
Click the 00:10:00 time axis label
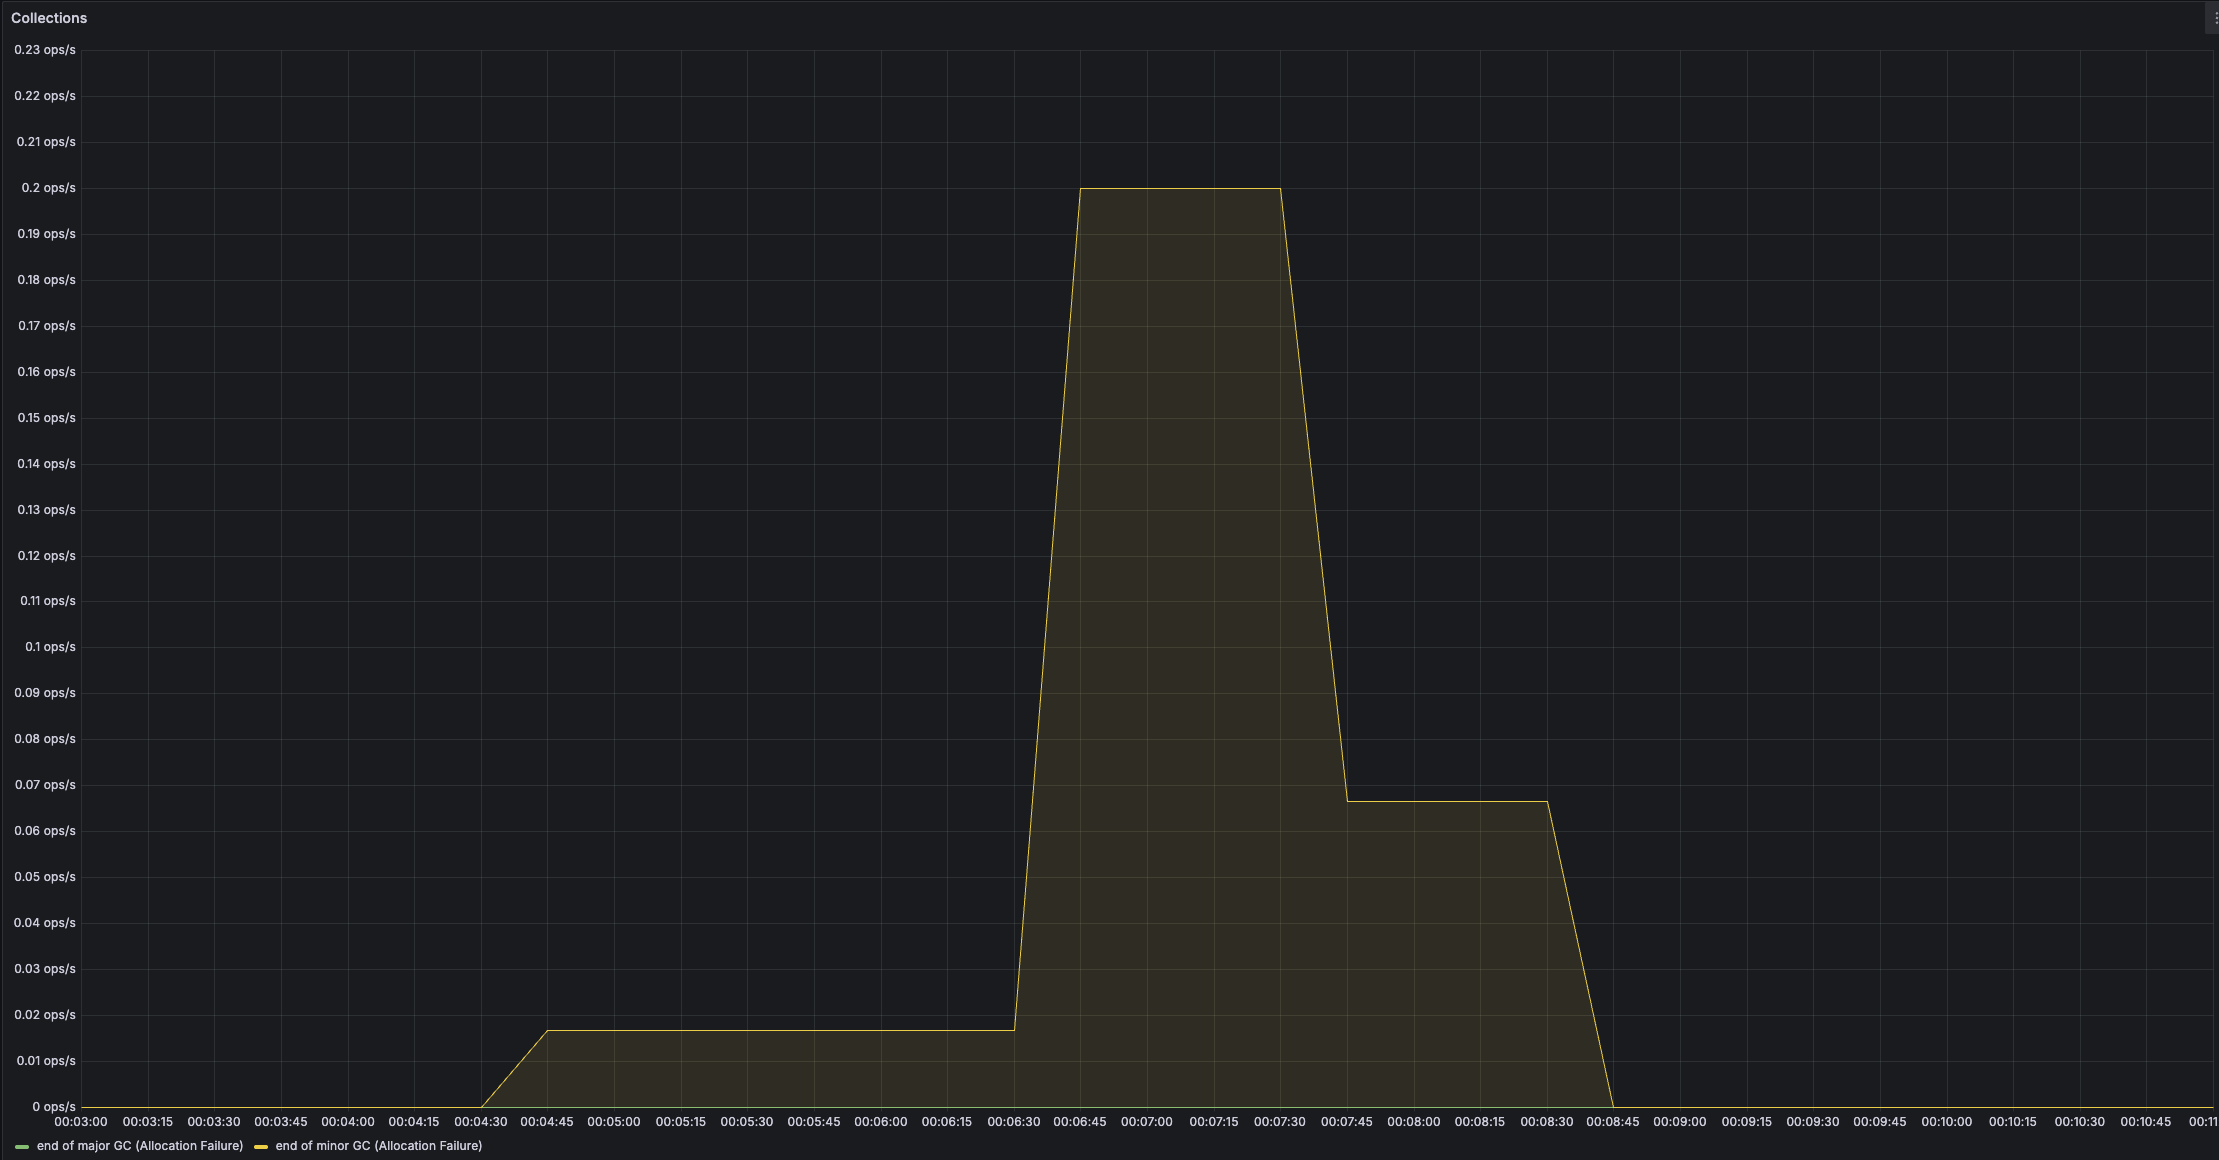tap(1947, 1122)
